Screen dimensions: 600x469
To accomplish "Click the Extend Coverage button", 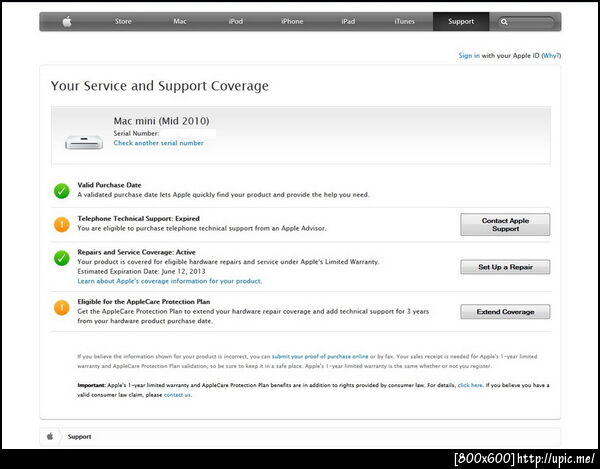I will (x=505, y=312).
